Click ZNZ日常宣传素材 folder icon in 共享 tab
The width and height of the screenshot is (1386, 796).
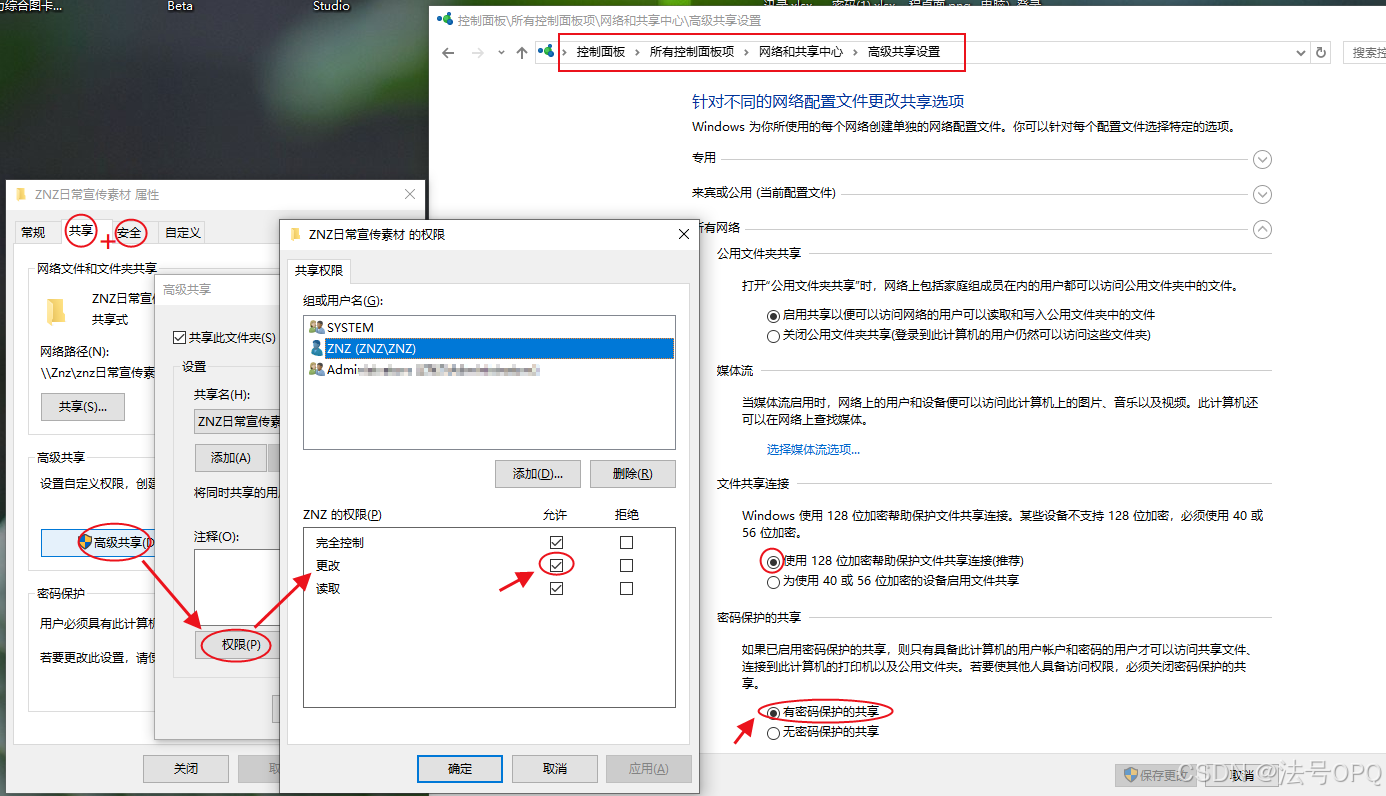[56, 311]
